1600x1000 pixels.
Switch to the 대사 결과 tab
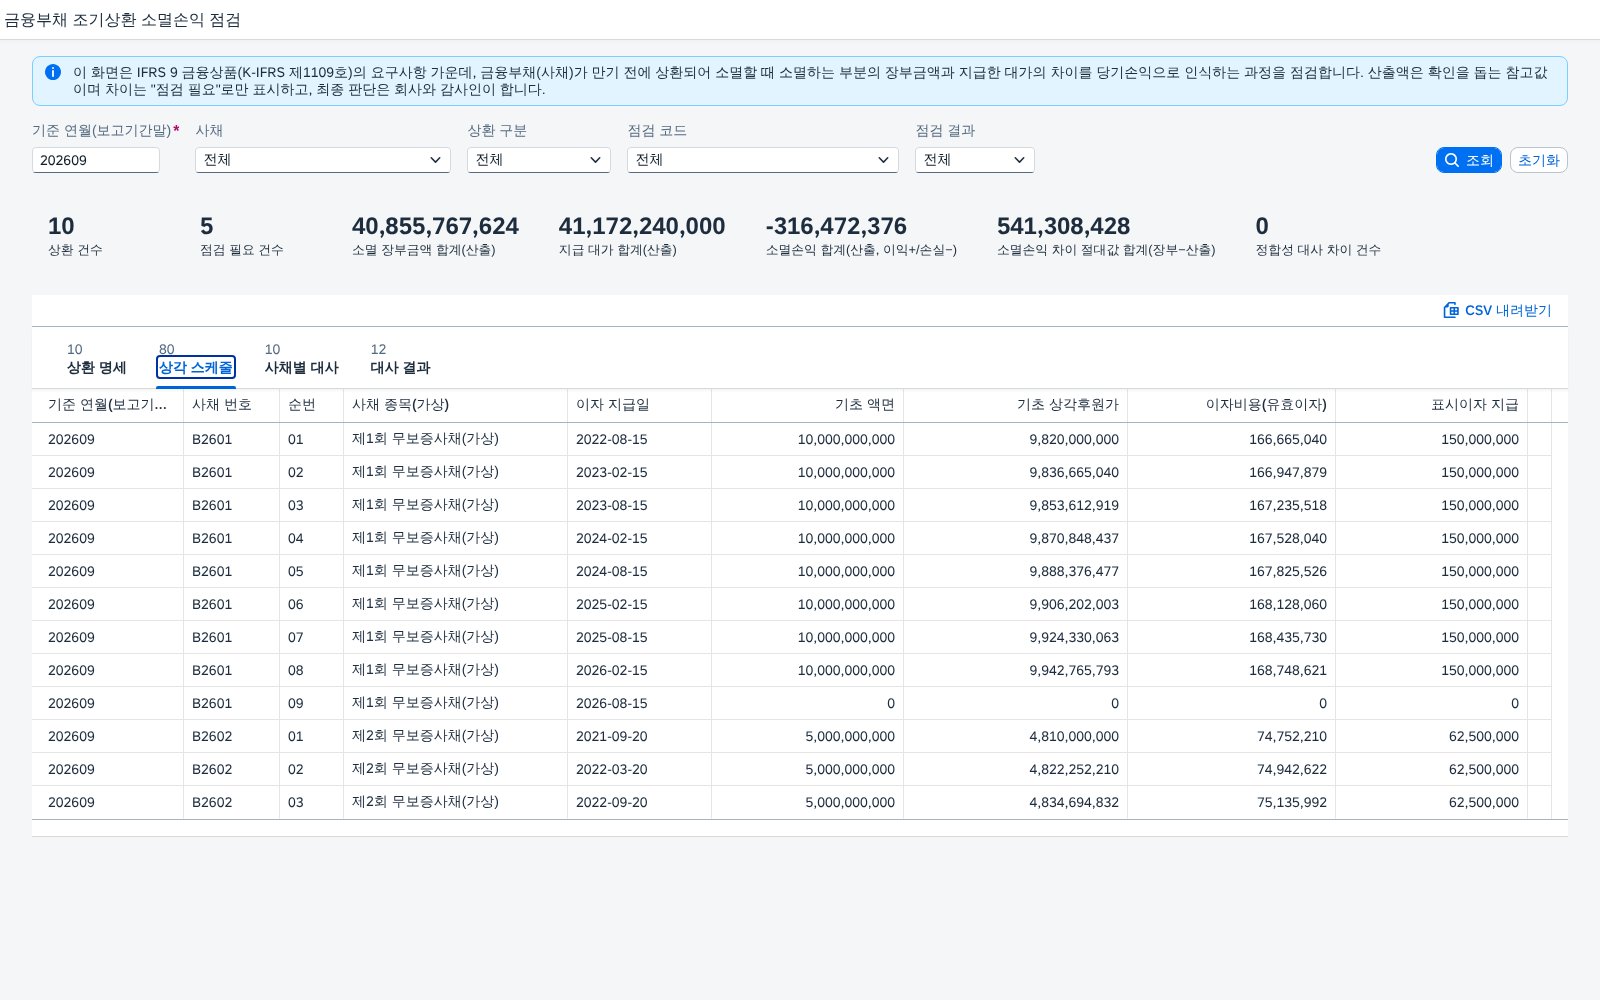coord(400,367)
